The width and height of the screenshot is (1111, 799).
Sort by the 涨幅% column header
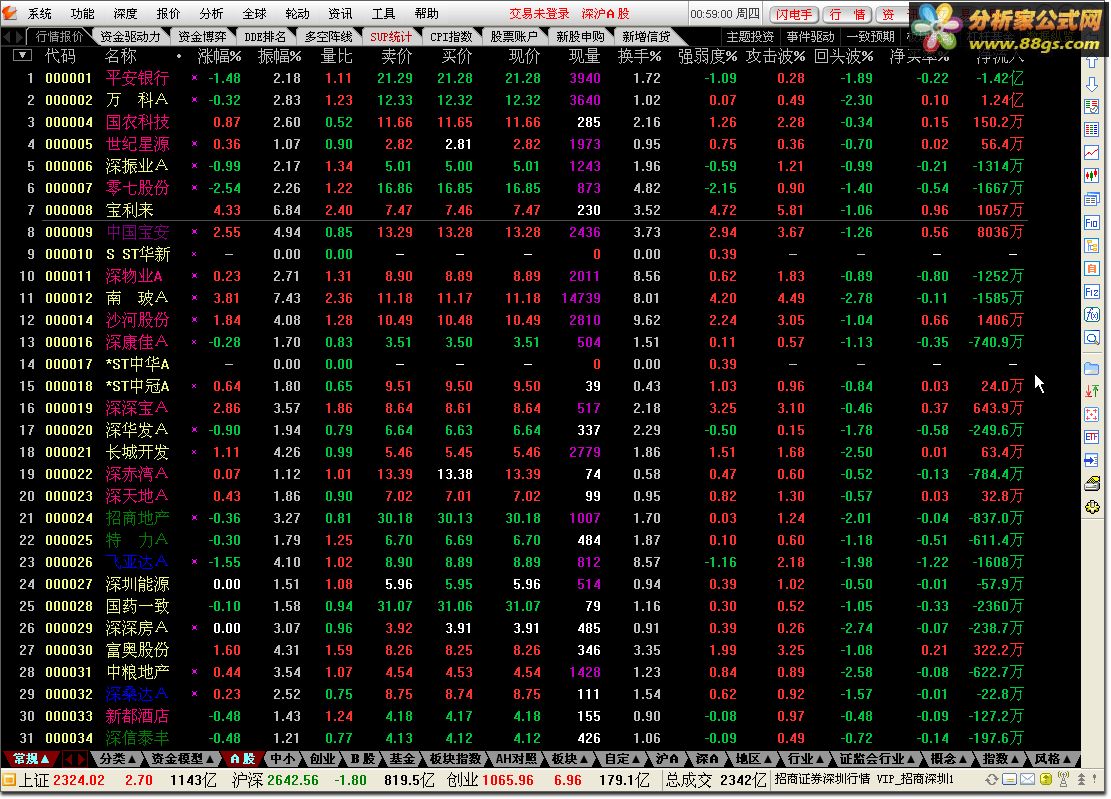(220, 56)
